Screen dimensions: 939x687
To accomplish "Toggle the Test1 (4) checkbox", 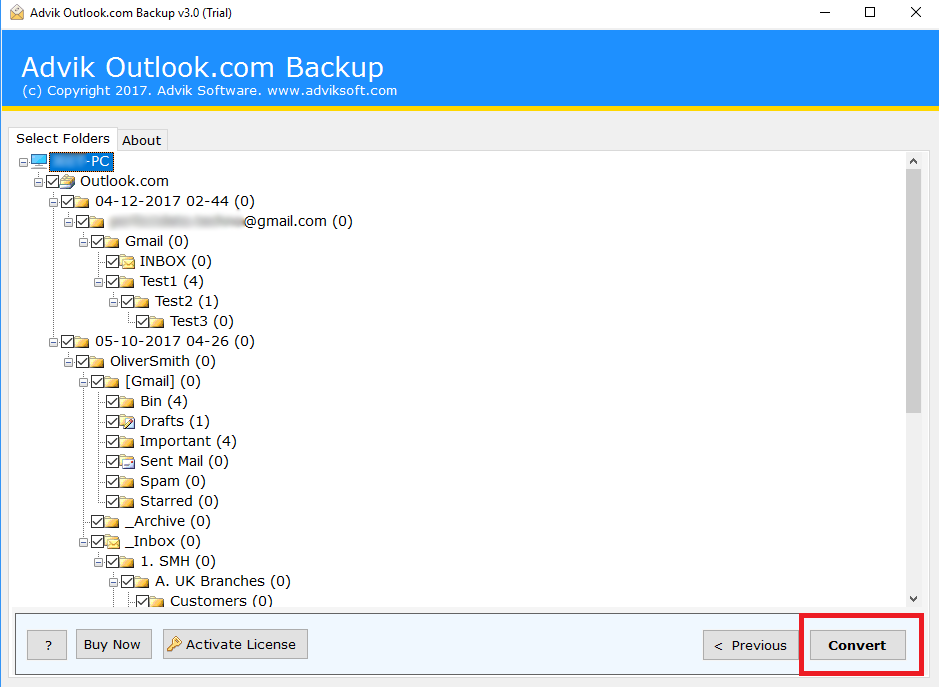I will (113, 281).
